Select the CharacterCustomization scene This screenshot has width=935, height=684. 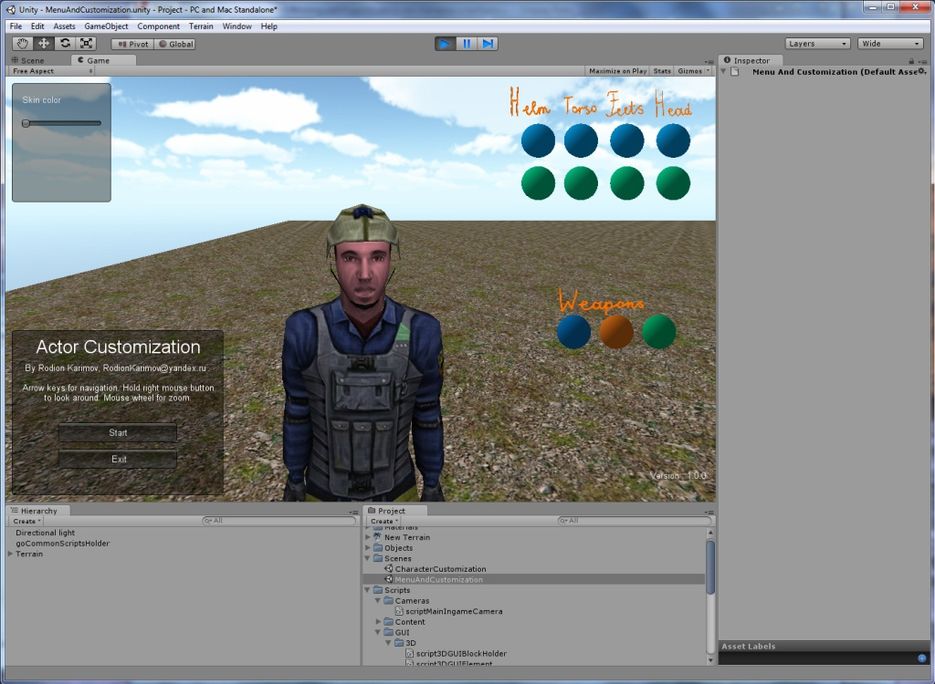click(440, 569)
